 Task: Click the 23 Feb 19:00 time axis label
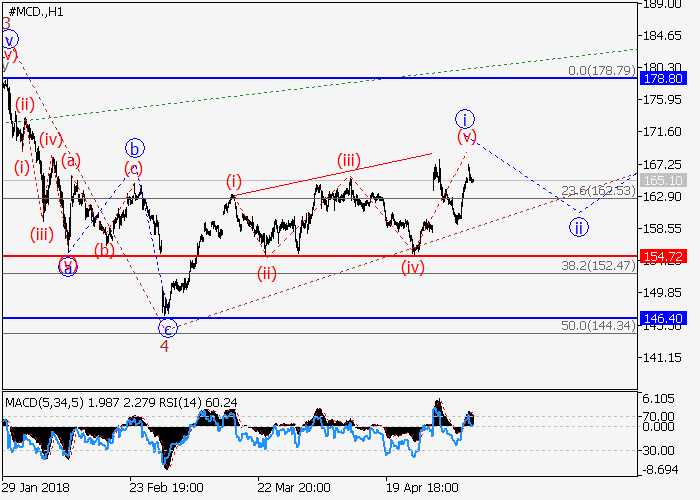coord(165,487)
